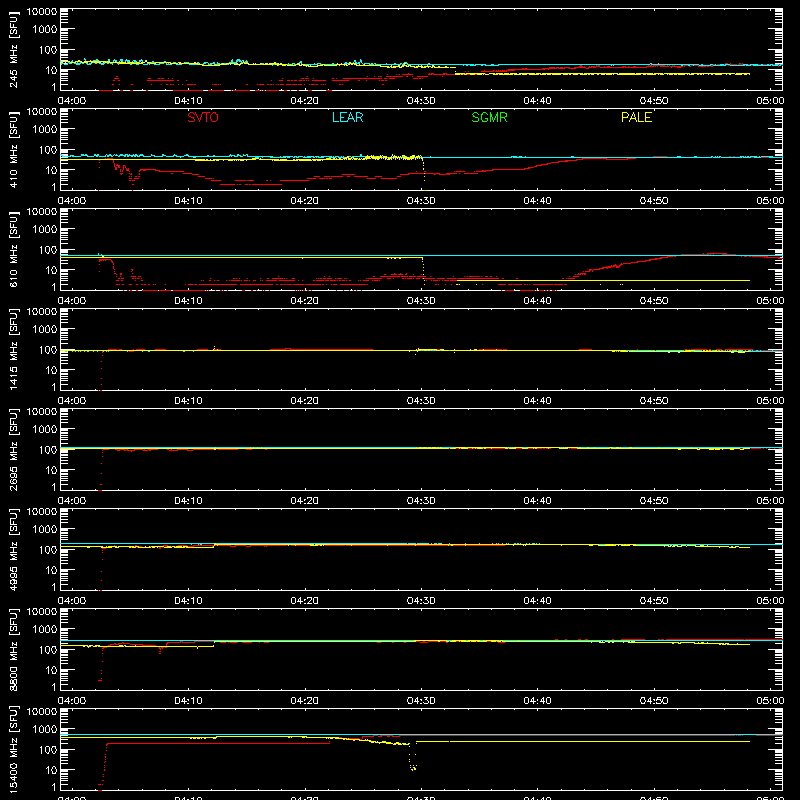Select the 8800 MHz [SFU] axis title
The height and width of the screenshot is (800, 800).
click(13, 650)
